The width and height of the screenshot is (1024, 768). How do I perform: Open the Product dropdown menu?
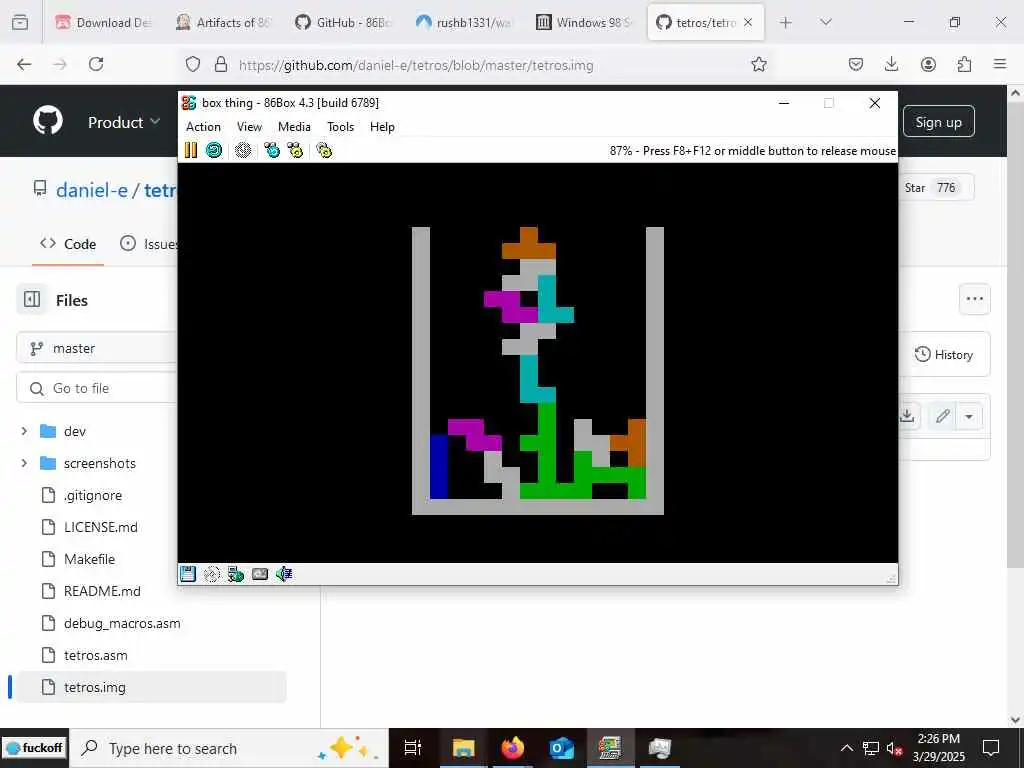tap(124, 122)
